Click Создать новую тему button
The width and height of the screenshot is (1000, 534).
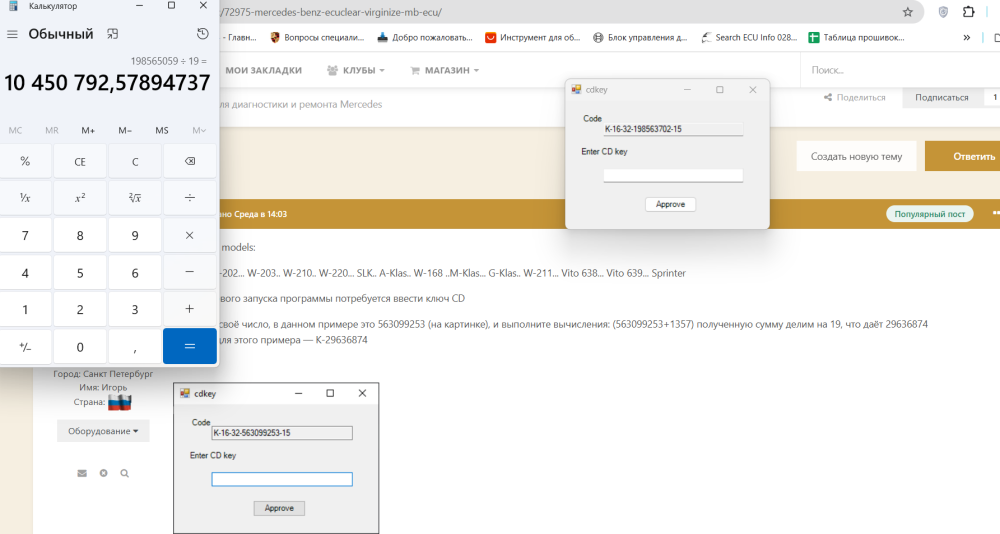pos(856,156)
